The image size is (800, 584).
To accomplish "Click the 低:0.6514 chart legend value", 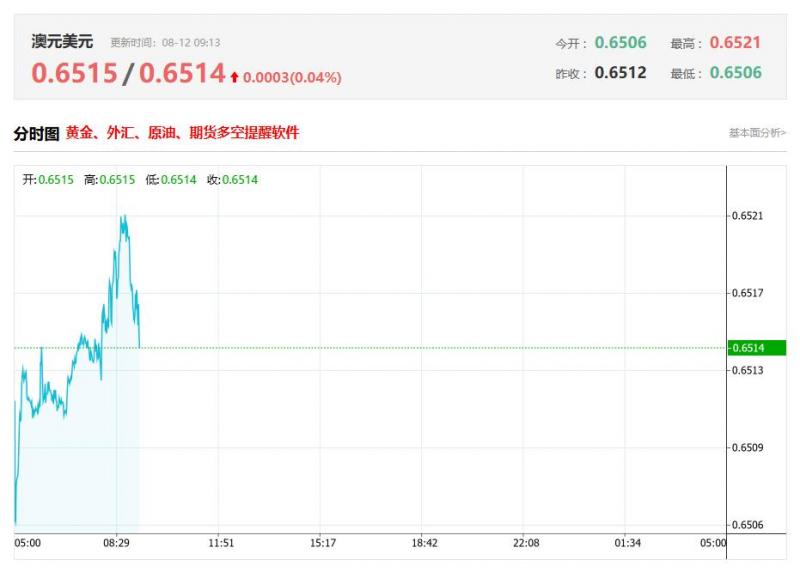I will pos(171,180).
